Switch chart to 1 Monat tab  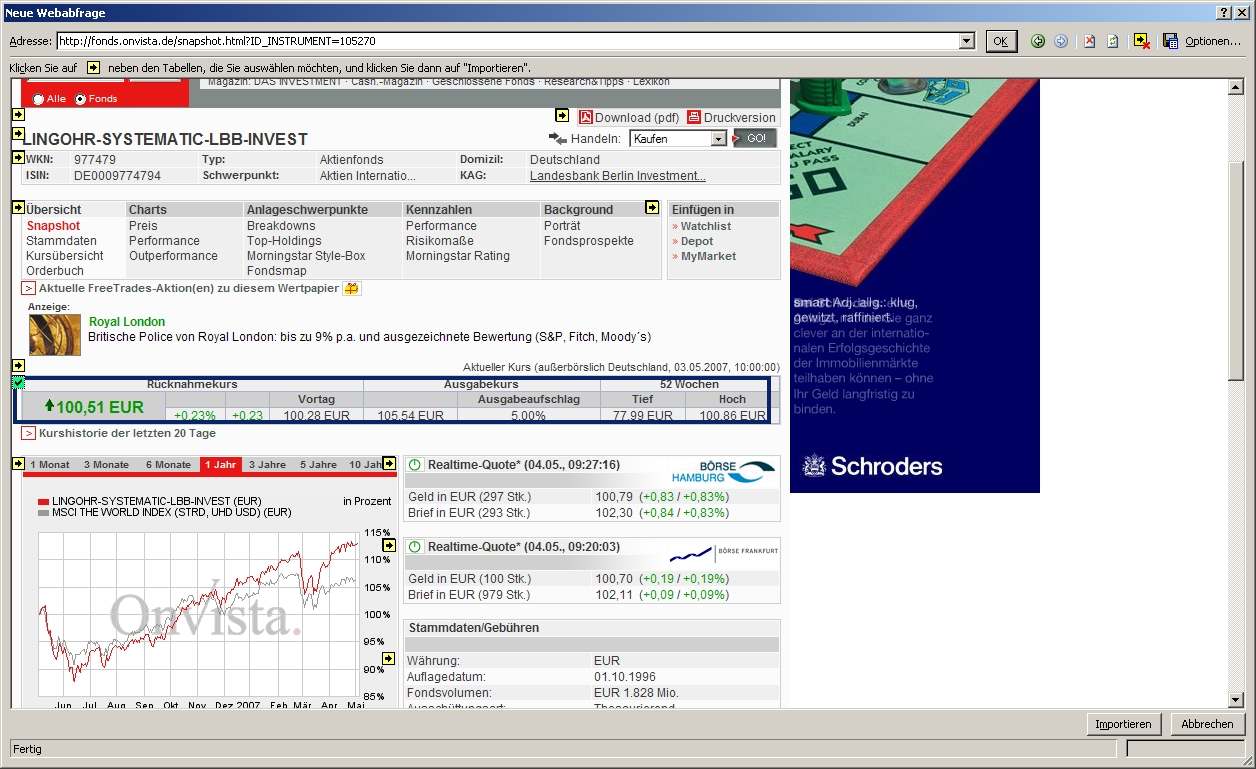click(x=50, y=464)
